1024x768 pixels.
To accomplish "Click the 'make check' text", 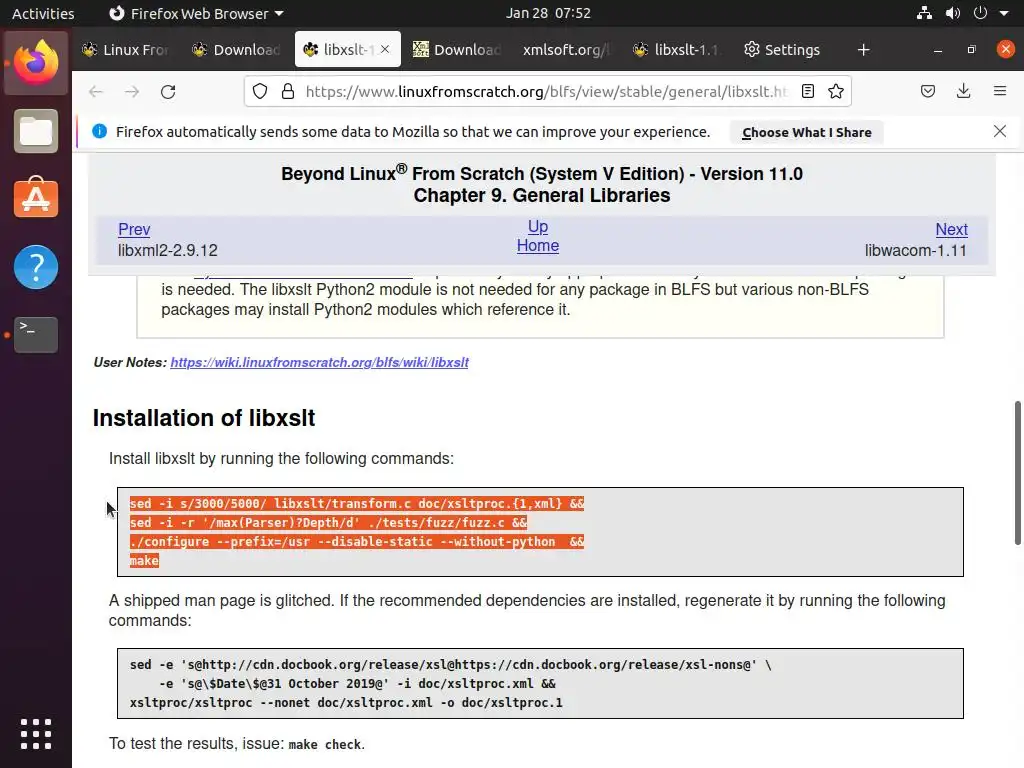I will tap(325, 744).
